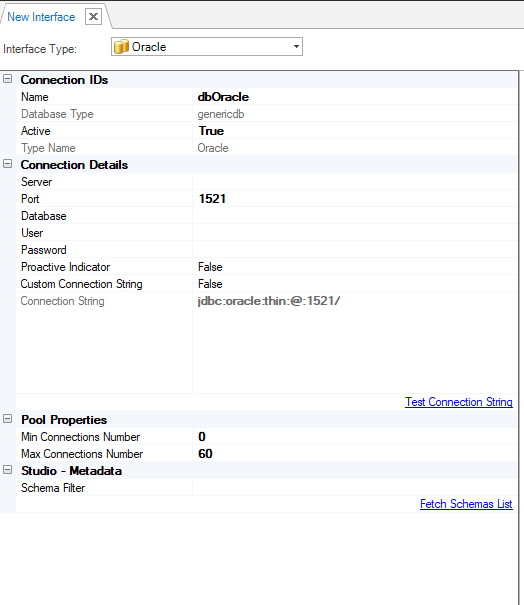Collapse the Studio - Metadata section
524x605 pixels.
coord(7,470)
